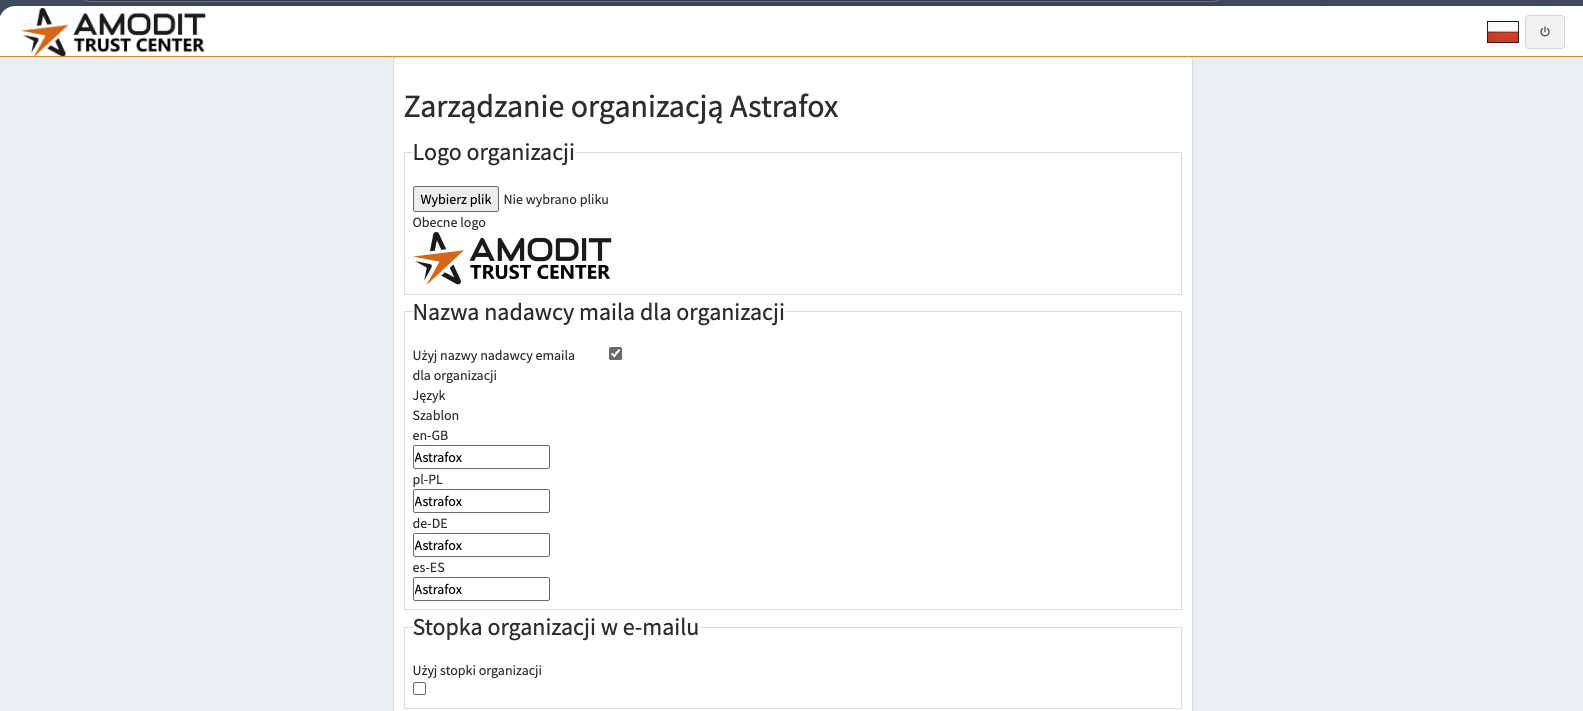Image resolution: width=1583 pixels, height=711 pixels.
Task: Open the Polish flag language selector
Action: click(x=1502, y=32)
